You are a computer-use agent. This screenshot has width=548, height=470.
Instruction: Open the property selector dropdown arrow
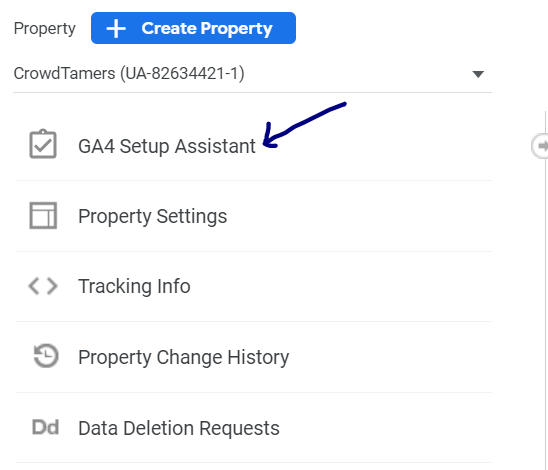click(478, 74)
